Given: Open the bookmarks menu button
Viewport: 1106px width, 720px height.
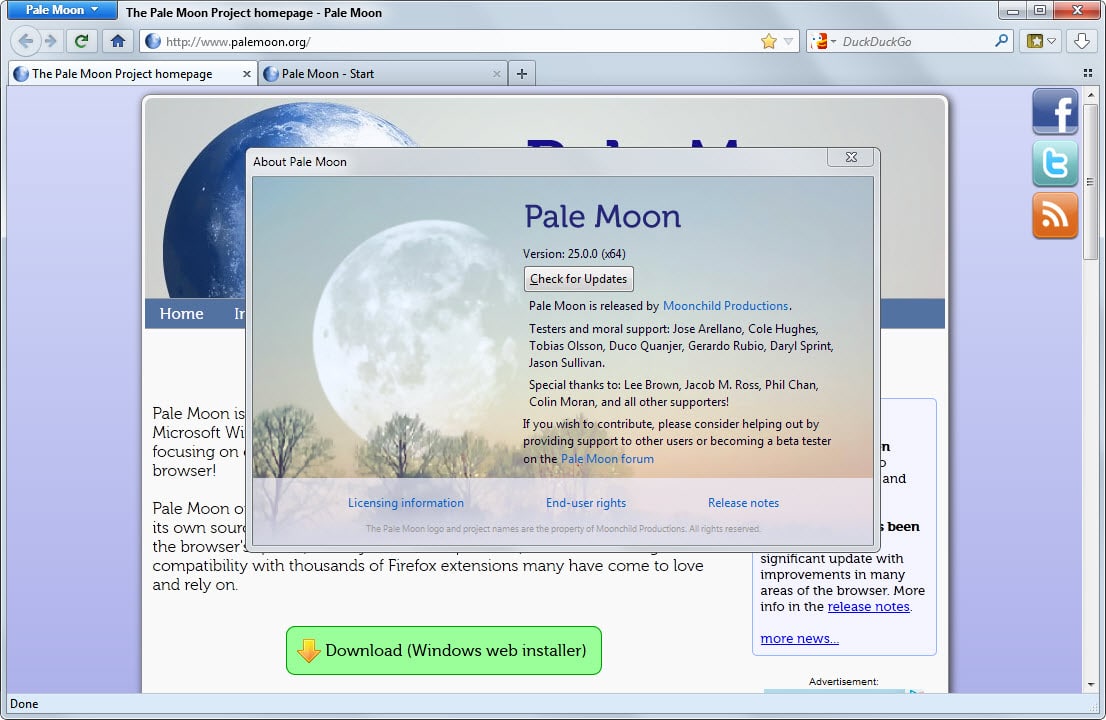Looking at the screenshot, I should coord(1041,41).
